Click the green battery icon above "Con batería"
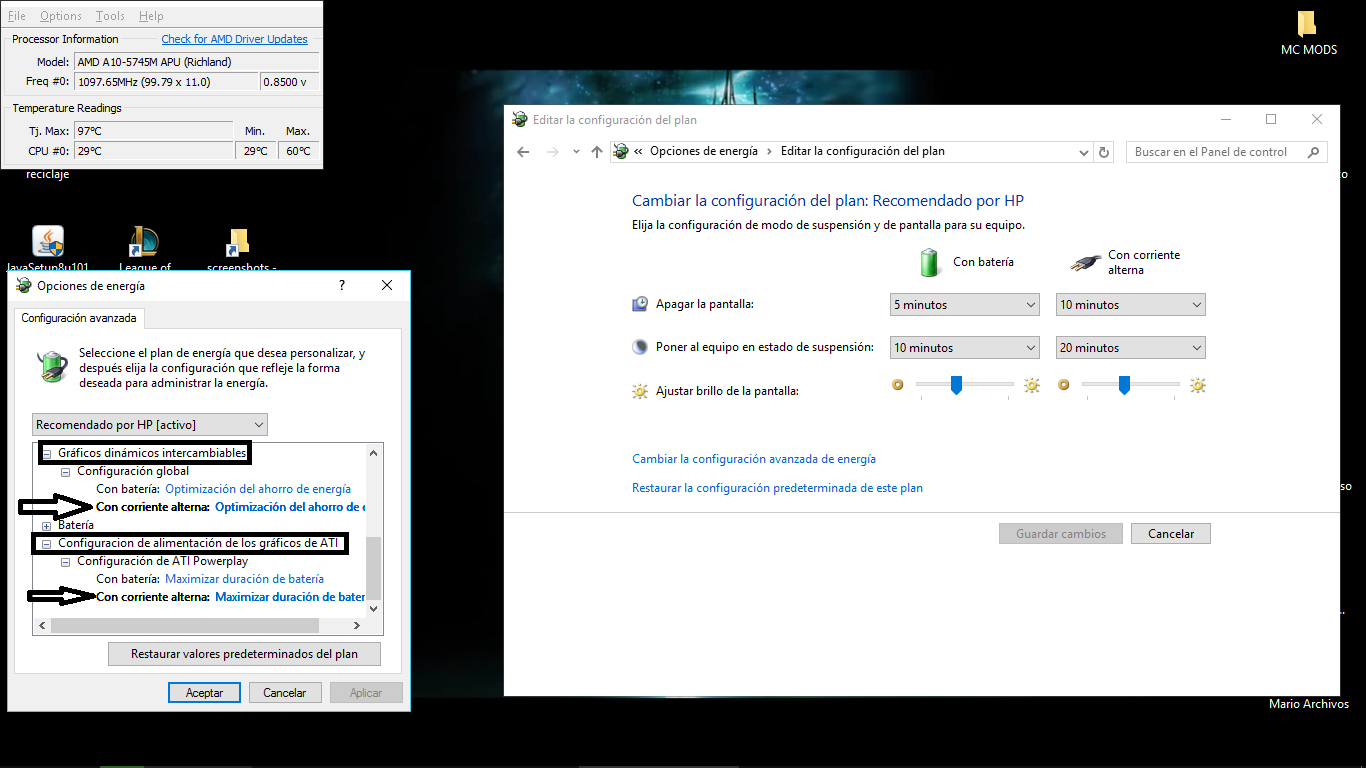Image resolution: width=1366 pixels, height=768 pixels. pos(928,262)
